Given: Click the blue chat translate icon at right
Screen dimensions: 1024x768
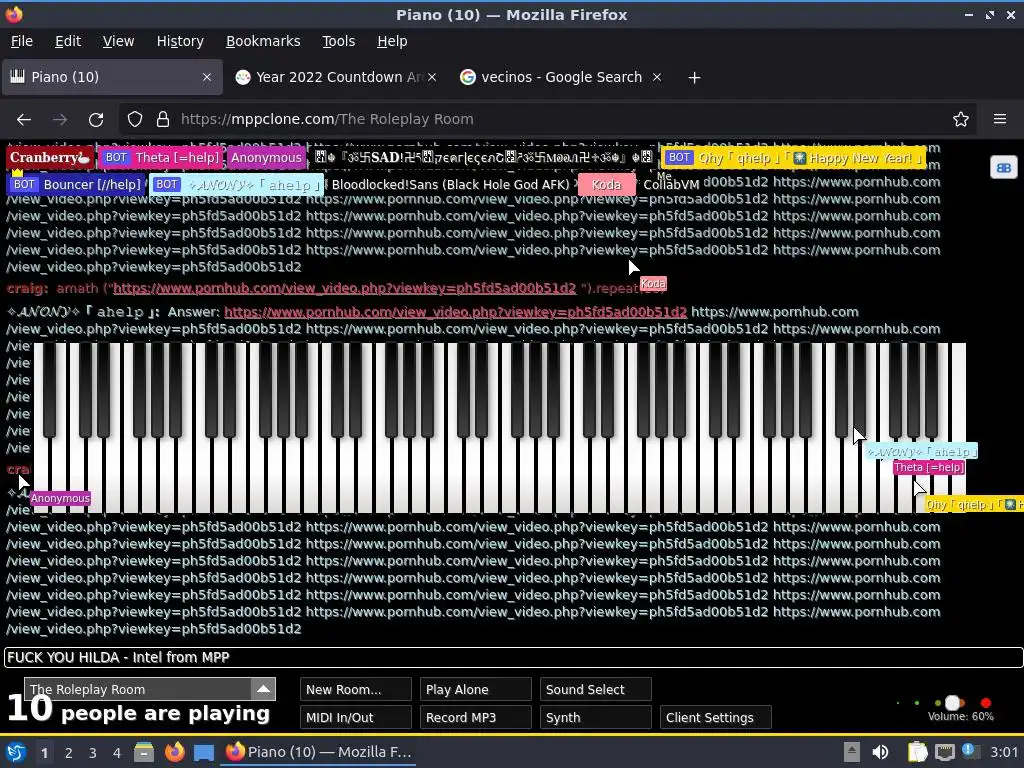Looking at the screenshot, I should pyautogui.click(x=1004, y=168).
